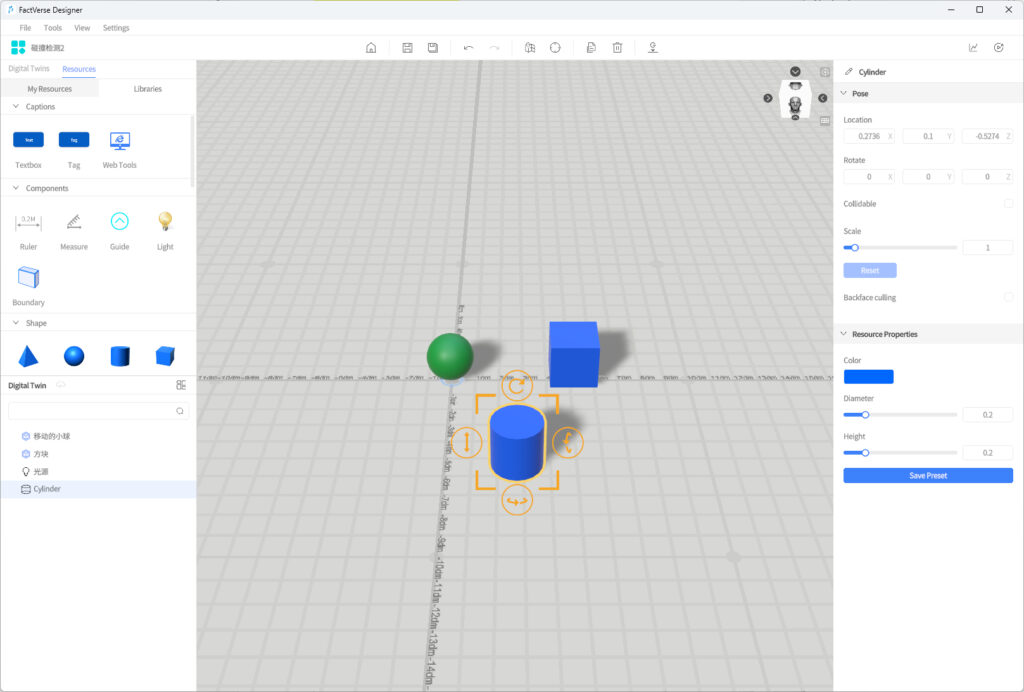This screenshot has height=692, width=1024.
Task: Click the horizontal-move gizmo below the cylinder
Action: pos(517,501)
